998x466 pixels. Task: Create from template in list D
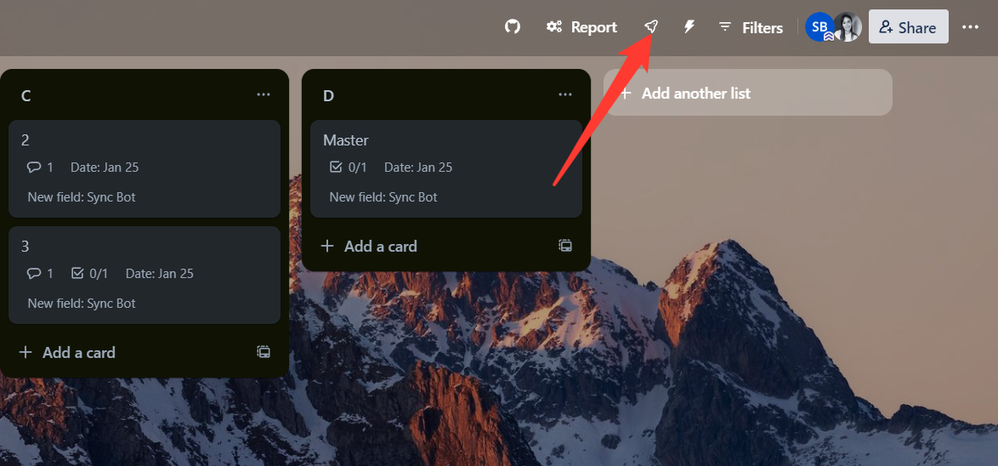coord(565,245)
